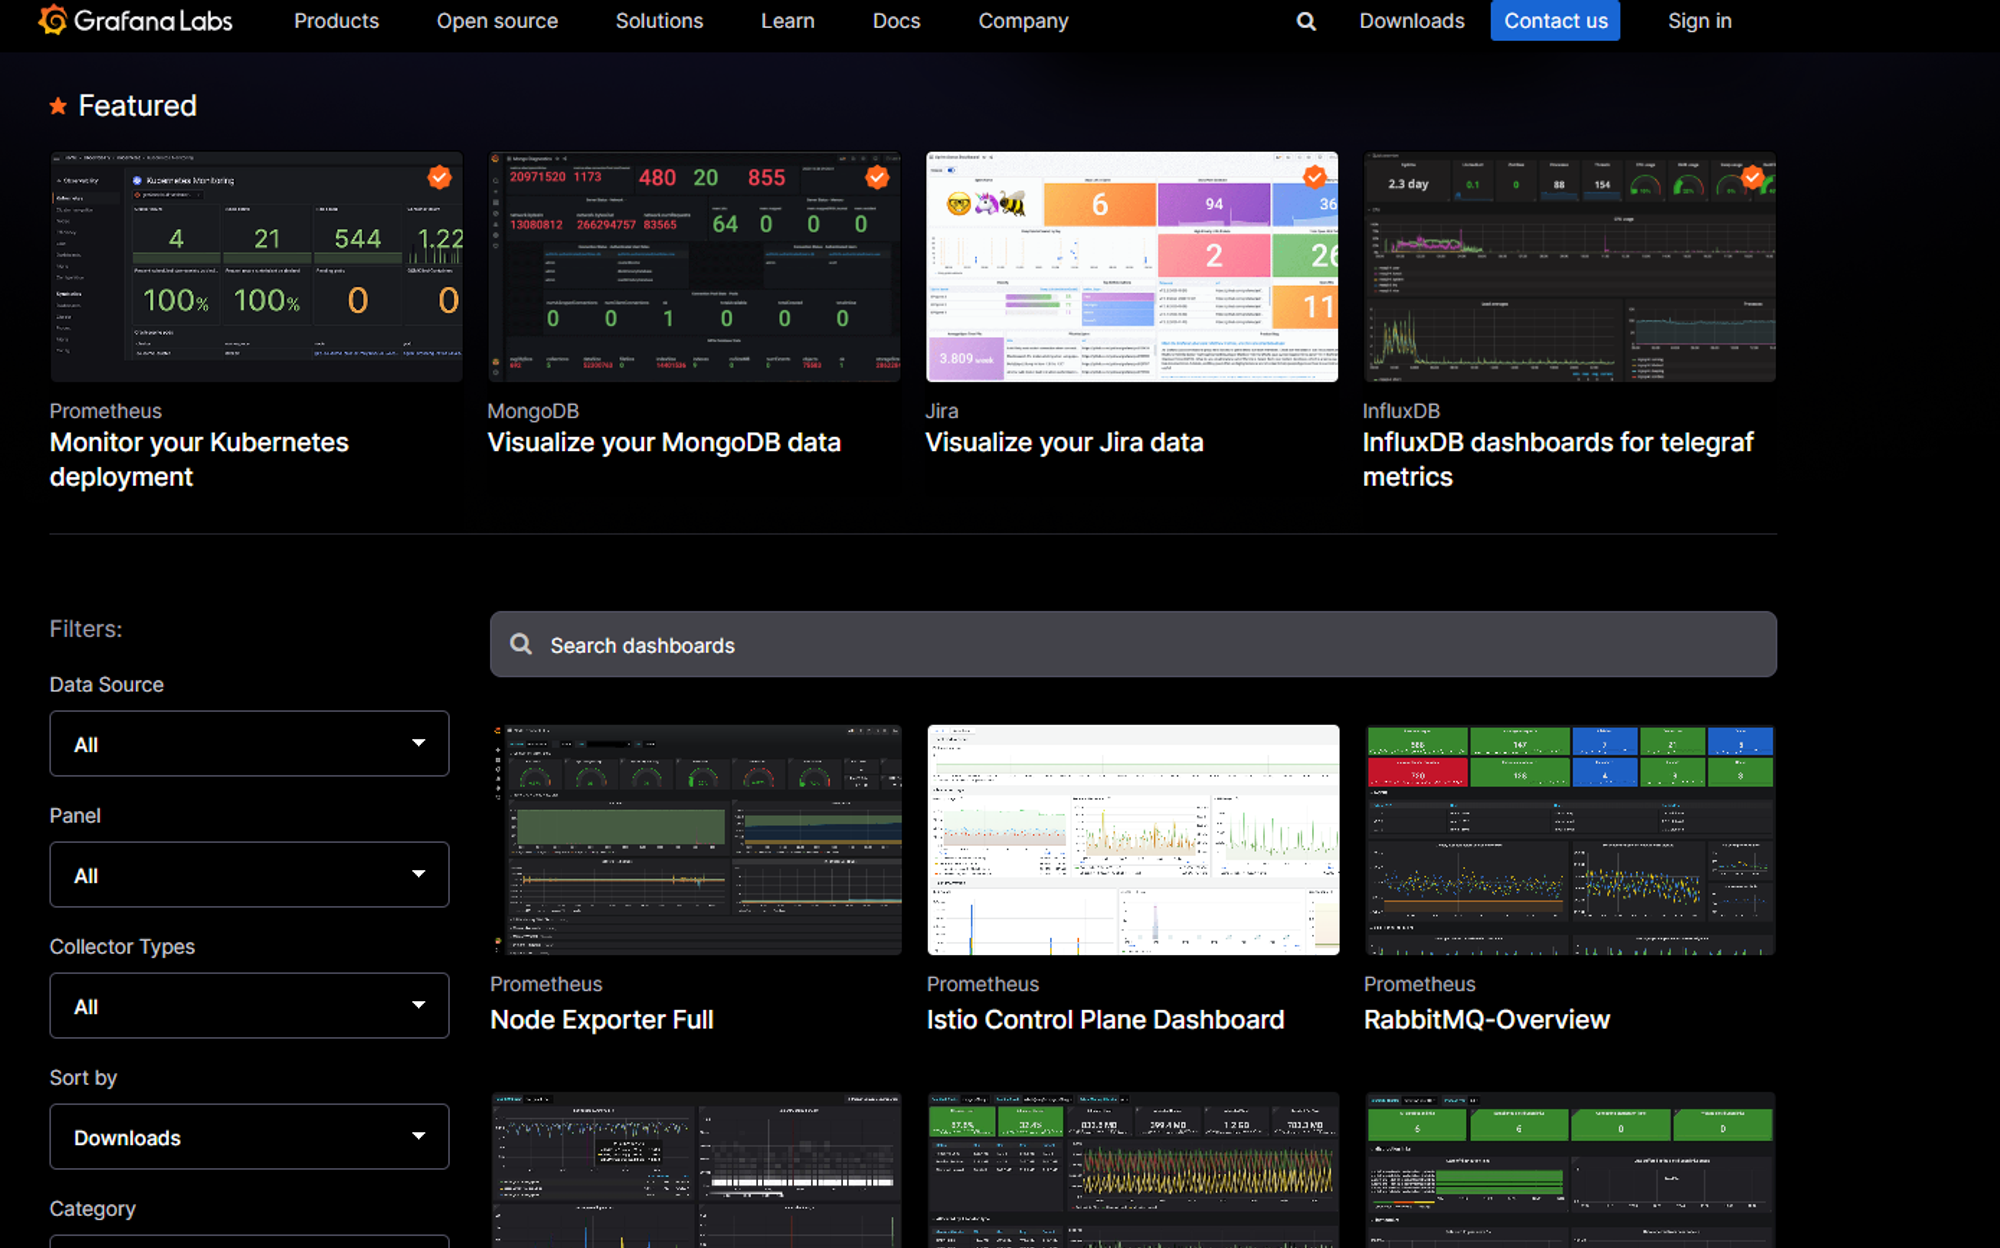Screen dimensions: 2000x1248
Task: Open the Open source menu
Action: [497, 21]
